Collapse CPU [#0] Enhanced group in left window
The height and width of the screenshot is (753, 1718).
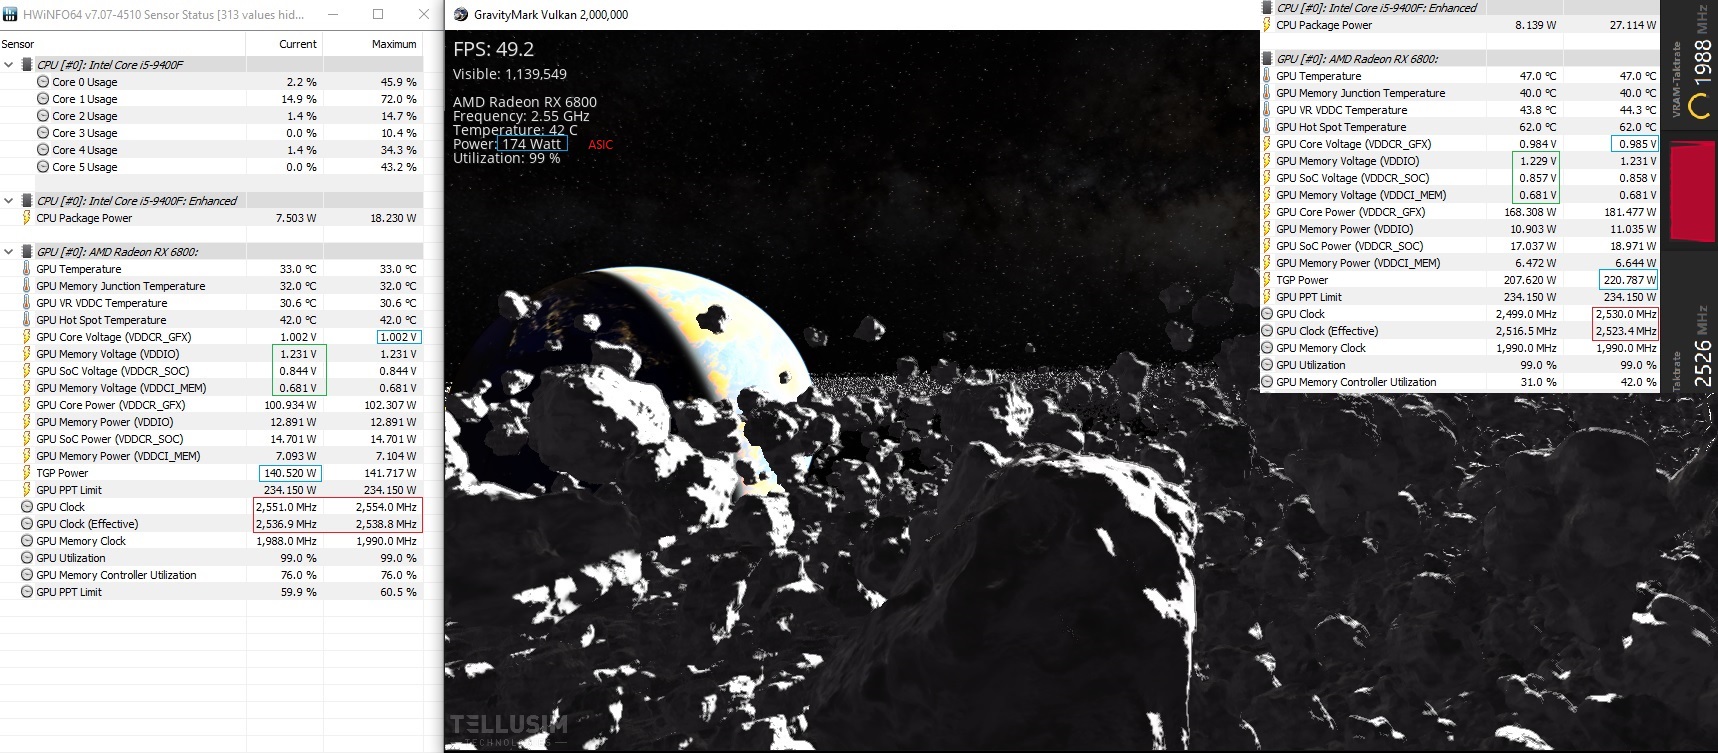click(x=9, y=201)
